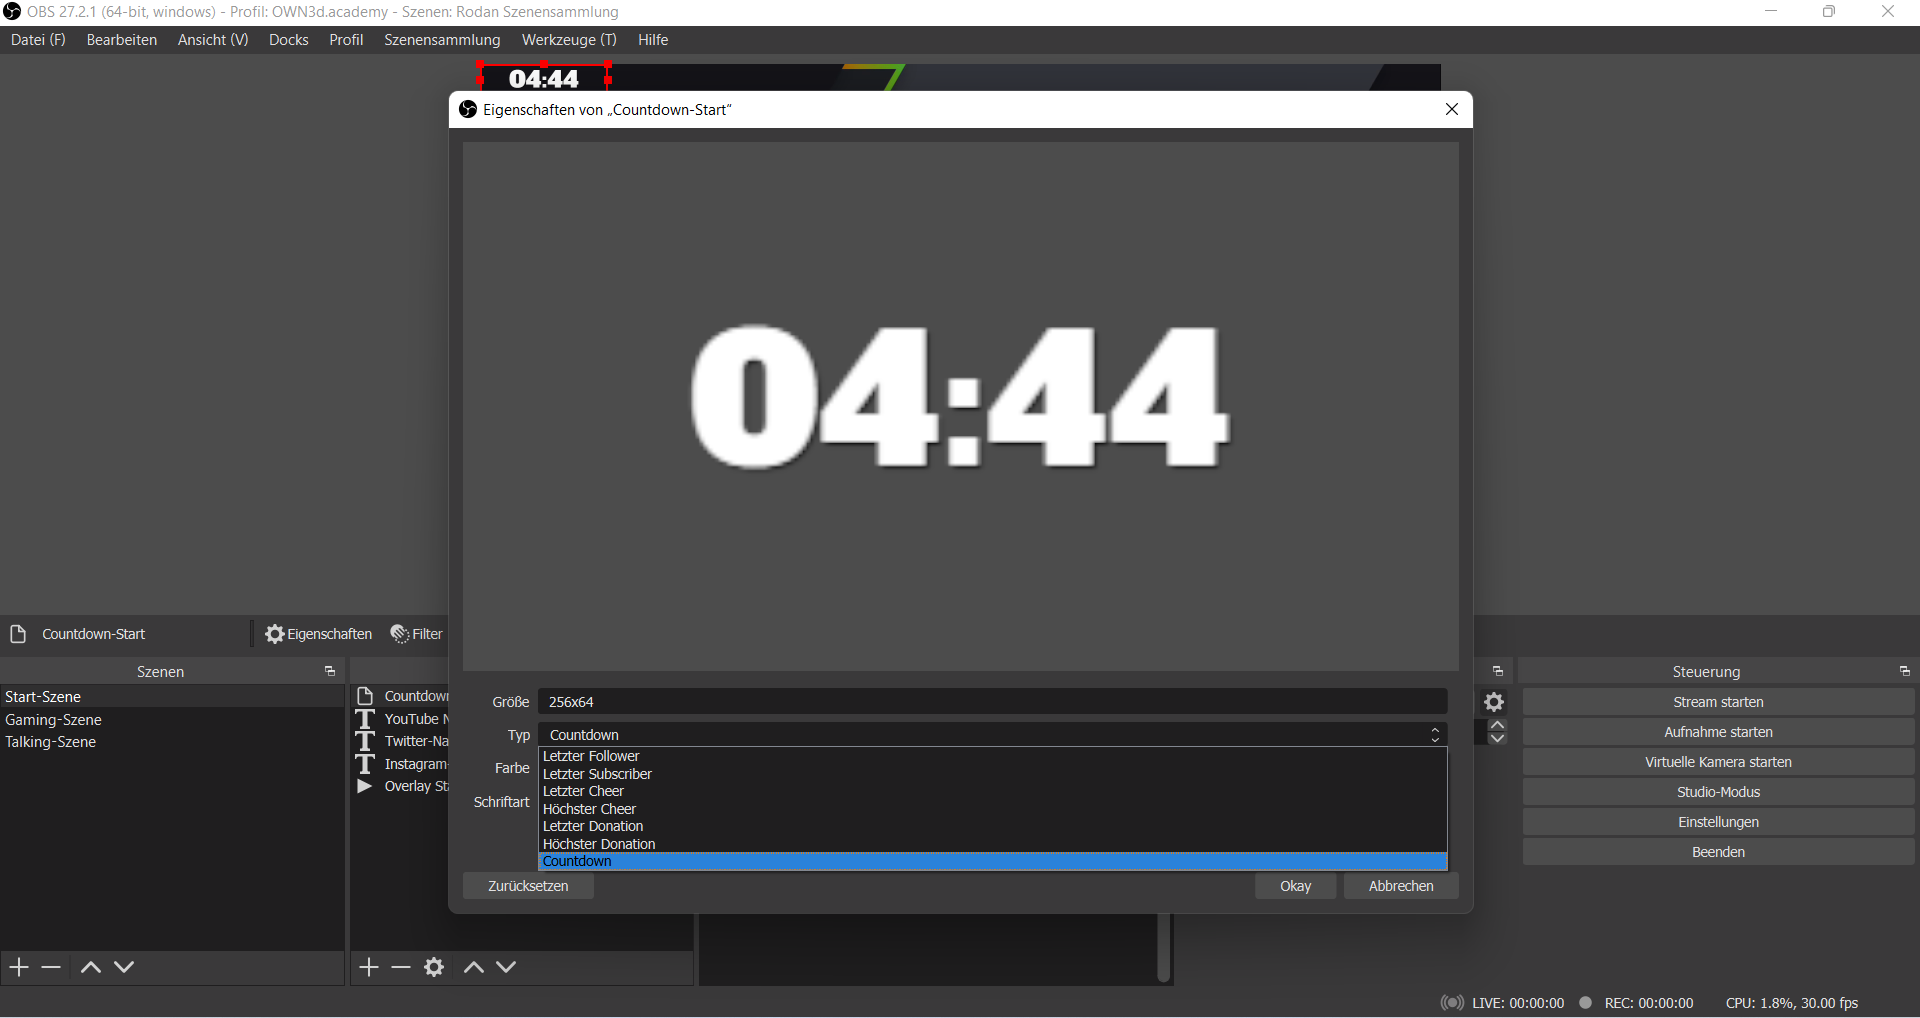Select Letzter Follower from the Typ list
The height and width of the screenshot is (1018, 1920).
click(590, 756)
